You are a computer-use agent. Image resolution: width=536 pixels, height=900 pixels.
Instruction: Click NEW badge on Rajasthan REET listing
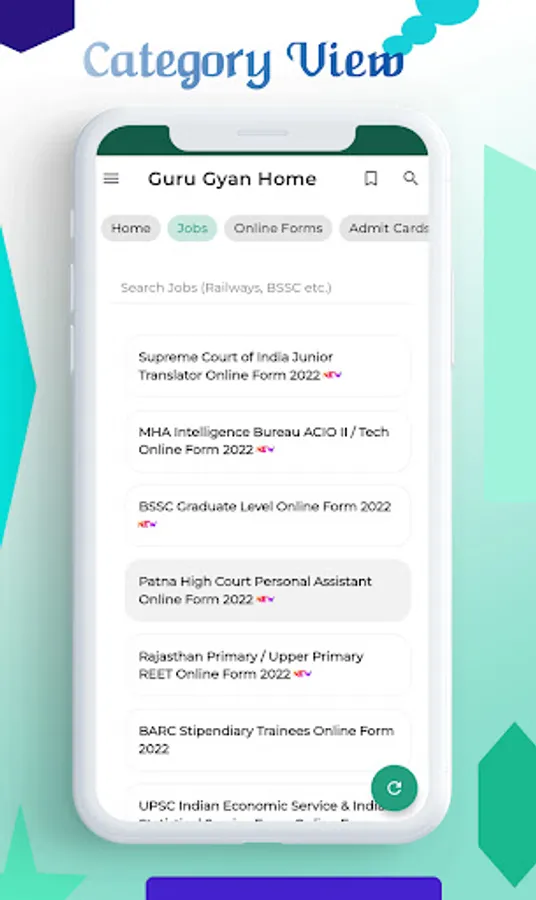[x=302, y=674]
